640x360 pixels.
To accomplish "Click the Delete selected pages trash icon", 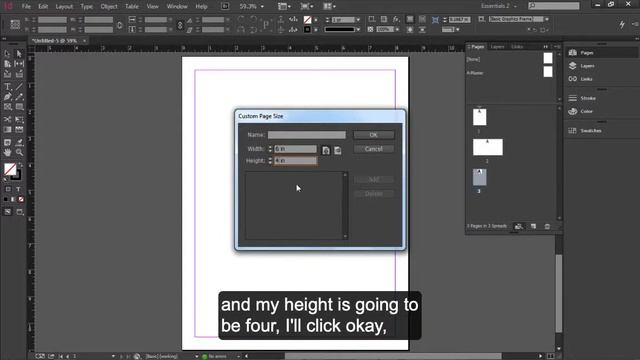I will [x=547, y=227].
